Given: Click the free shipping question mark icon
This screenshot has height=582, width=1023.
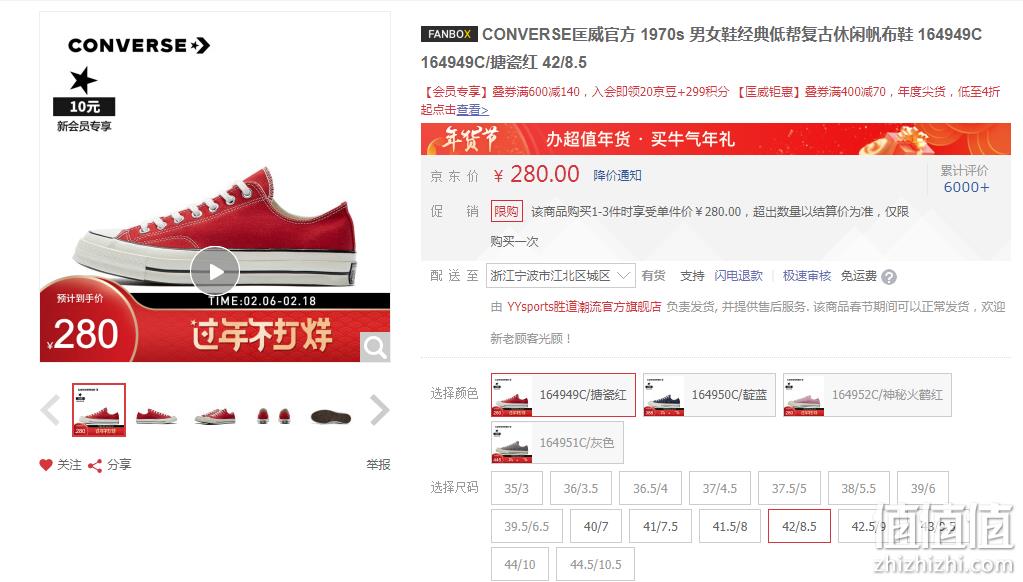Looking at the screenshot, I should (889, 277).
